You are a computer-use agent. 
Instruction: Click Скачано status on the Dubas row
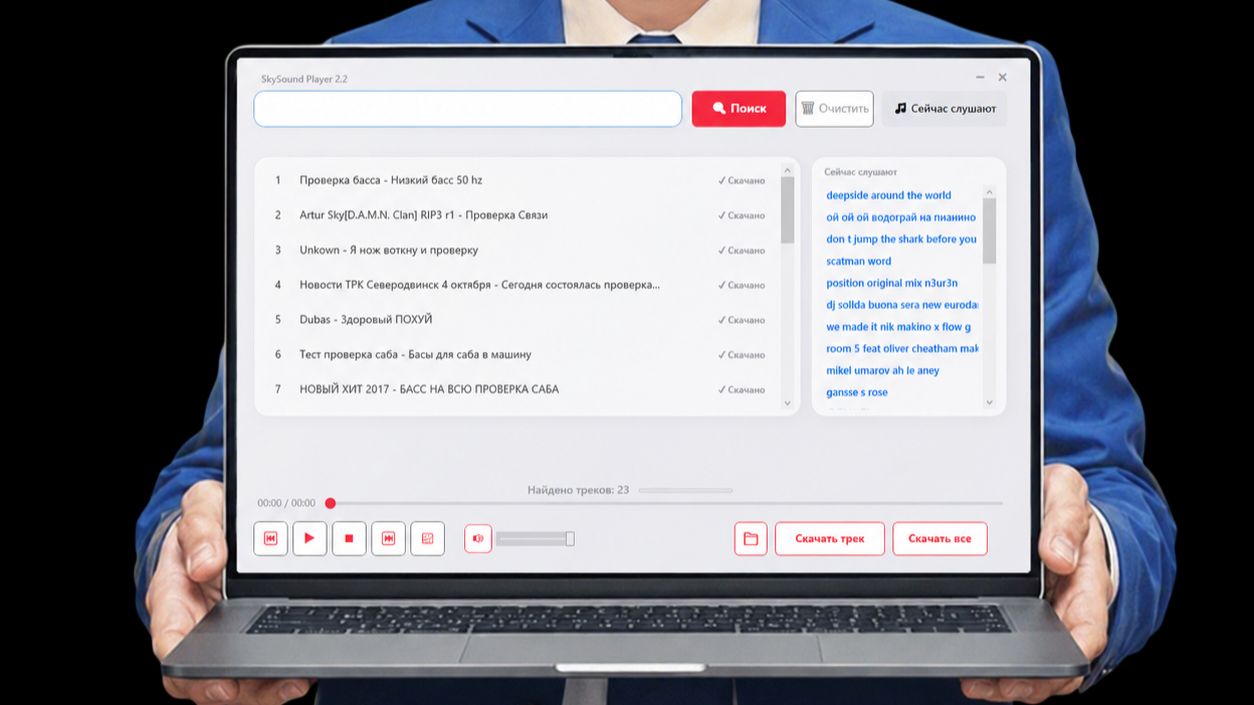tap(741, 320)
